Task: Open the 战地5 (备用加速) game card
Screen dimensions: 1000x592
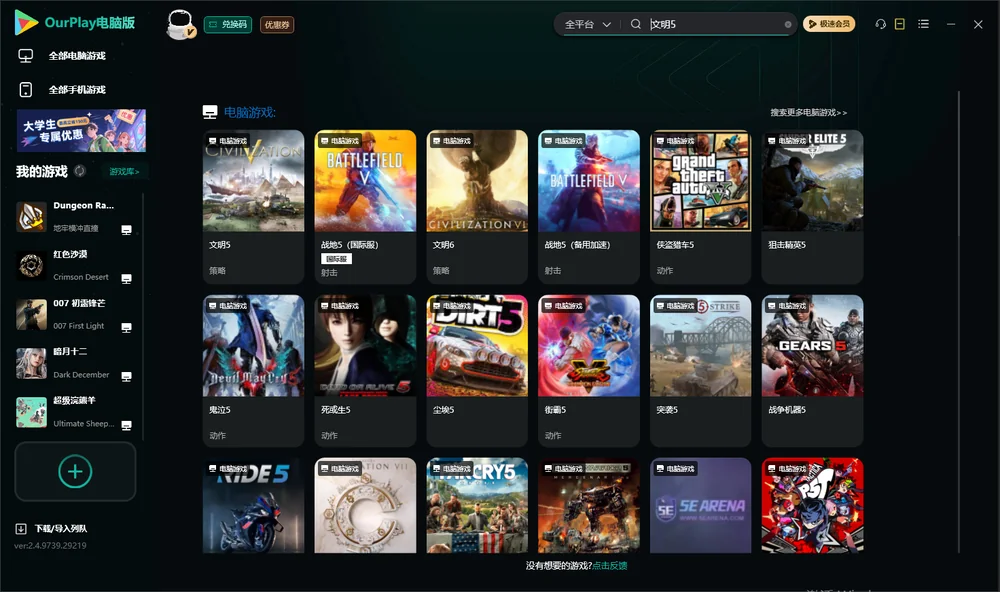Action: [589, 207]
